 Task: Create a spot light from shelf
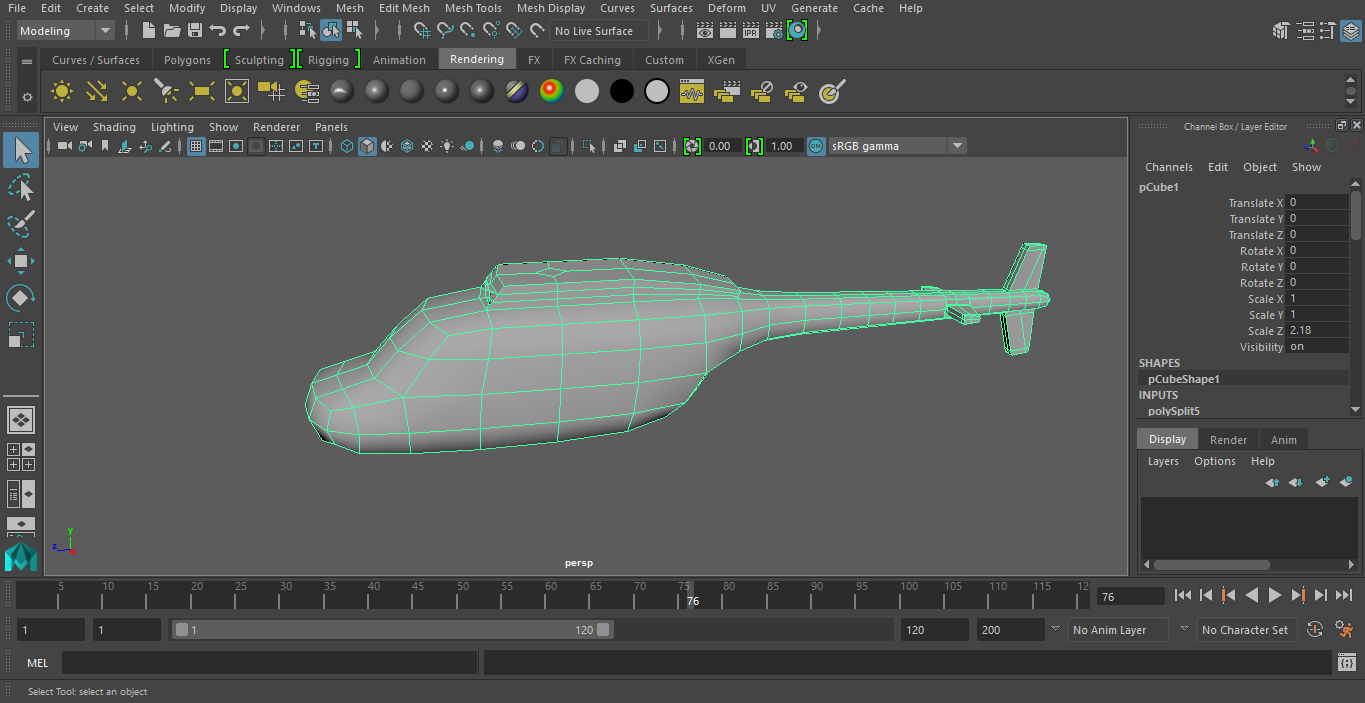tap(166, 92)
